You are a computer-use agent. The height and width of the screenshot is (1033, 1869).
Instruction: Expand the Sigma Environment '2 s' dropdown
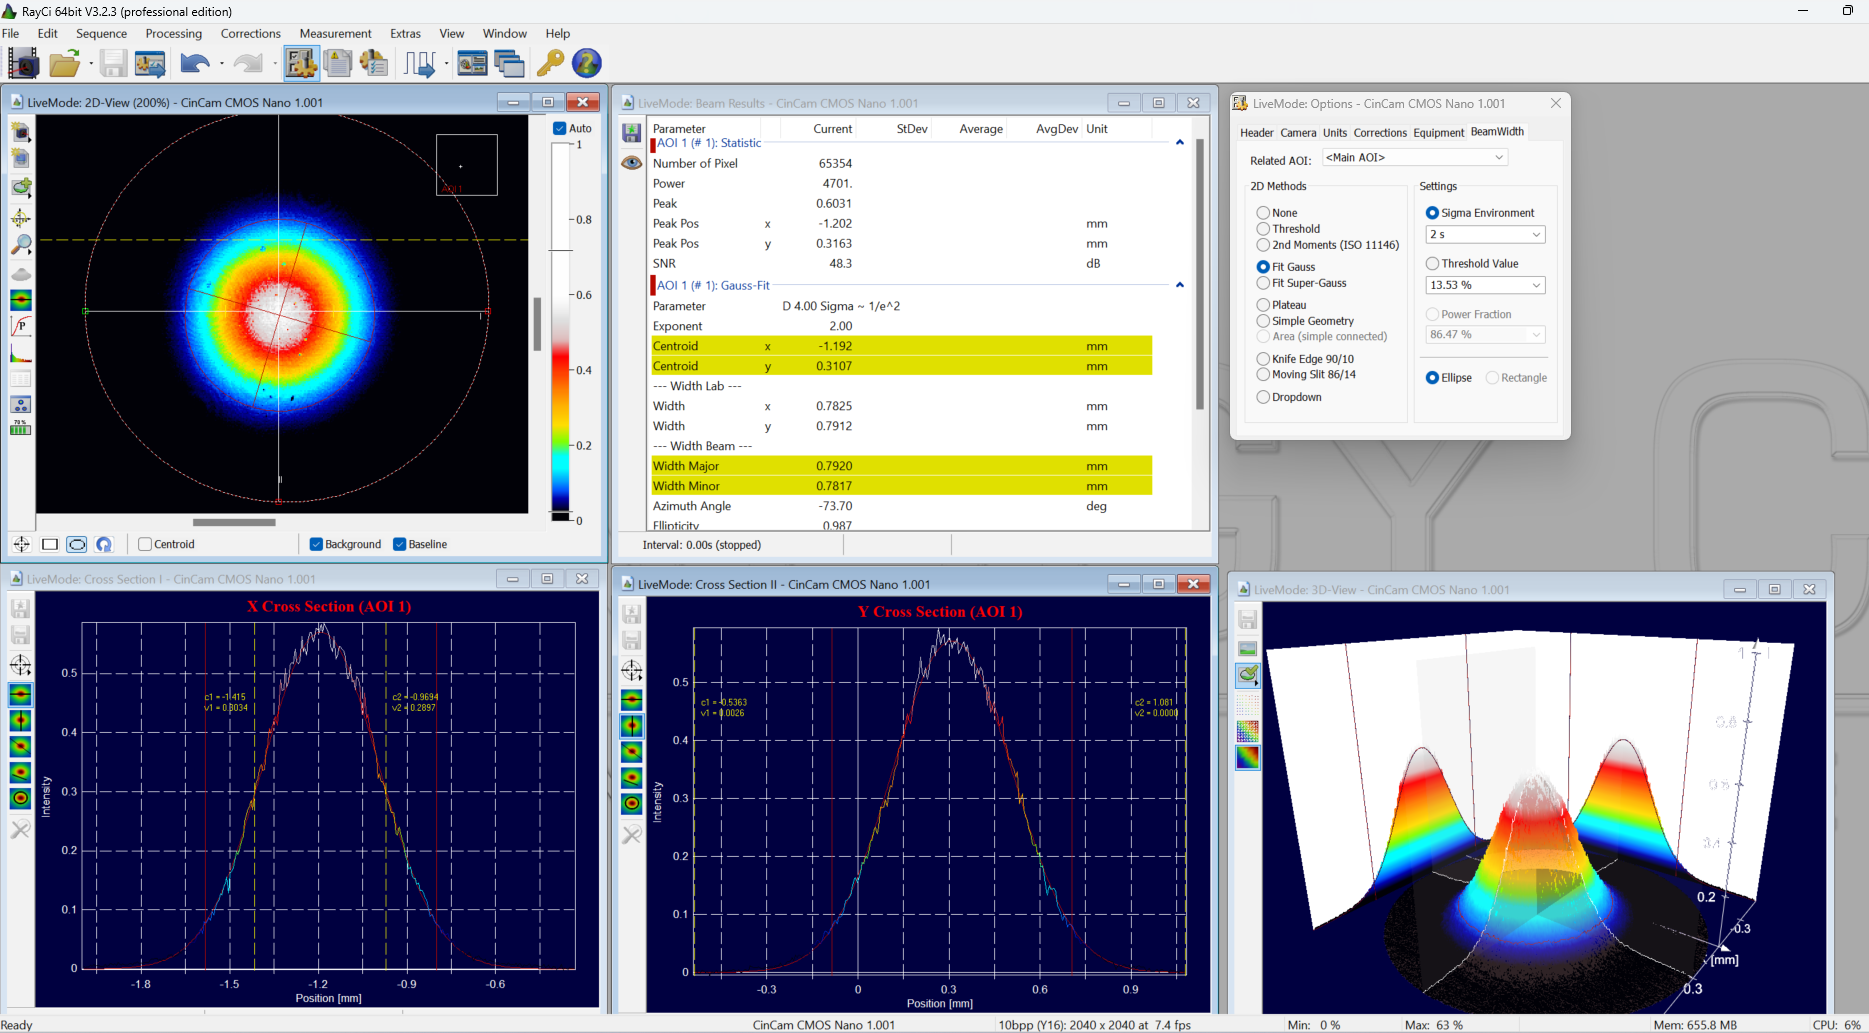click(1485, 235)
